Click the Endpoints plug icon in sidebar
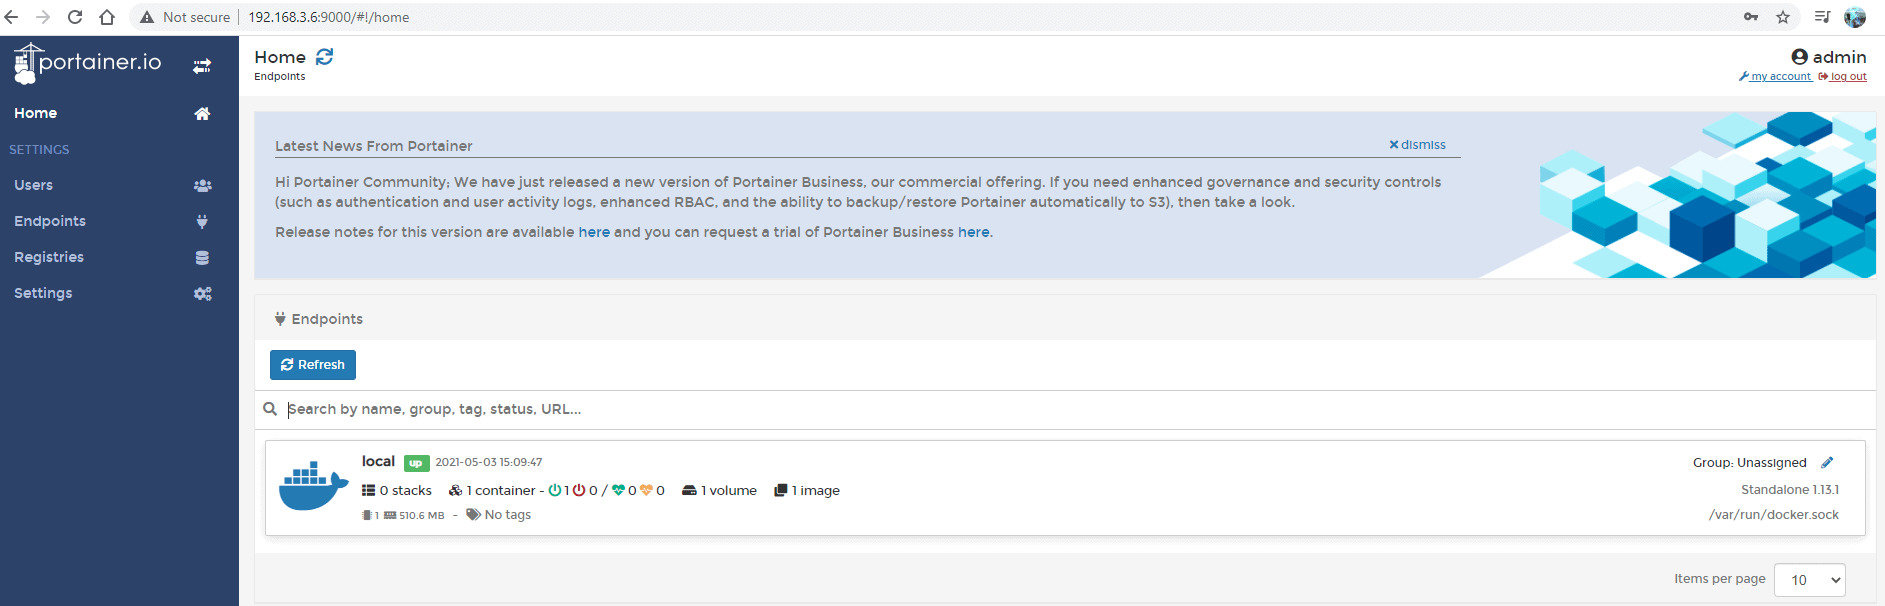The width and height of the screenshot is (1885, 606). tap(202, 222)
